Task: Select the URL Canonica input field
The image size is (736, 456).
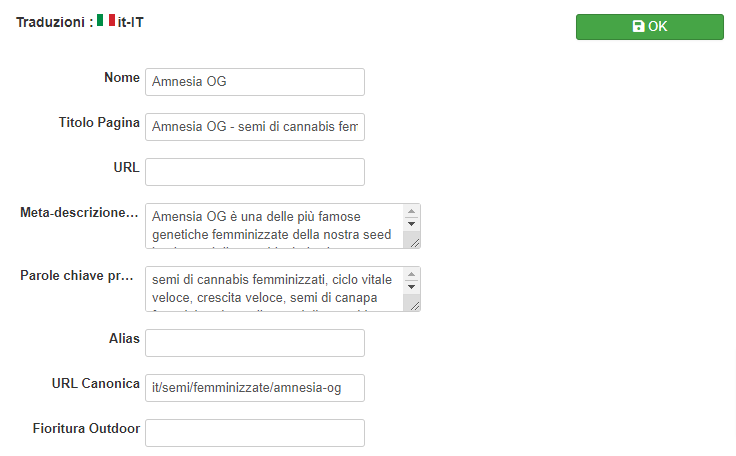Action: (255, 388)
